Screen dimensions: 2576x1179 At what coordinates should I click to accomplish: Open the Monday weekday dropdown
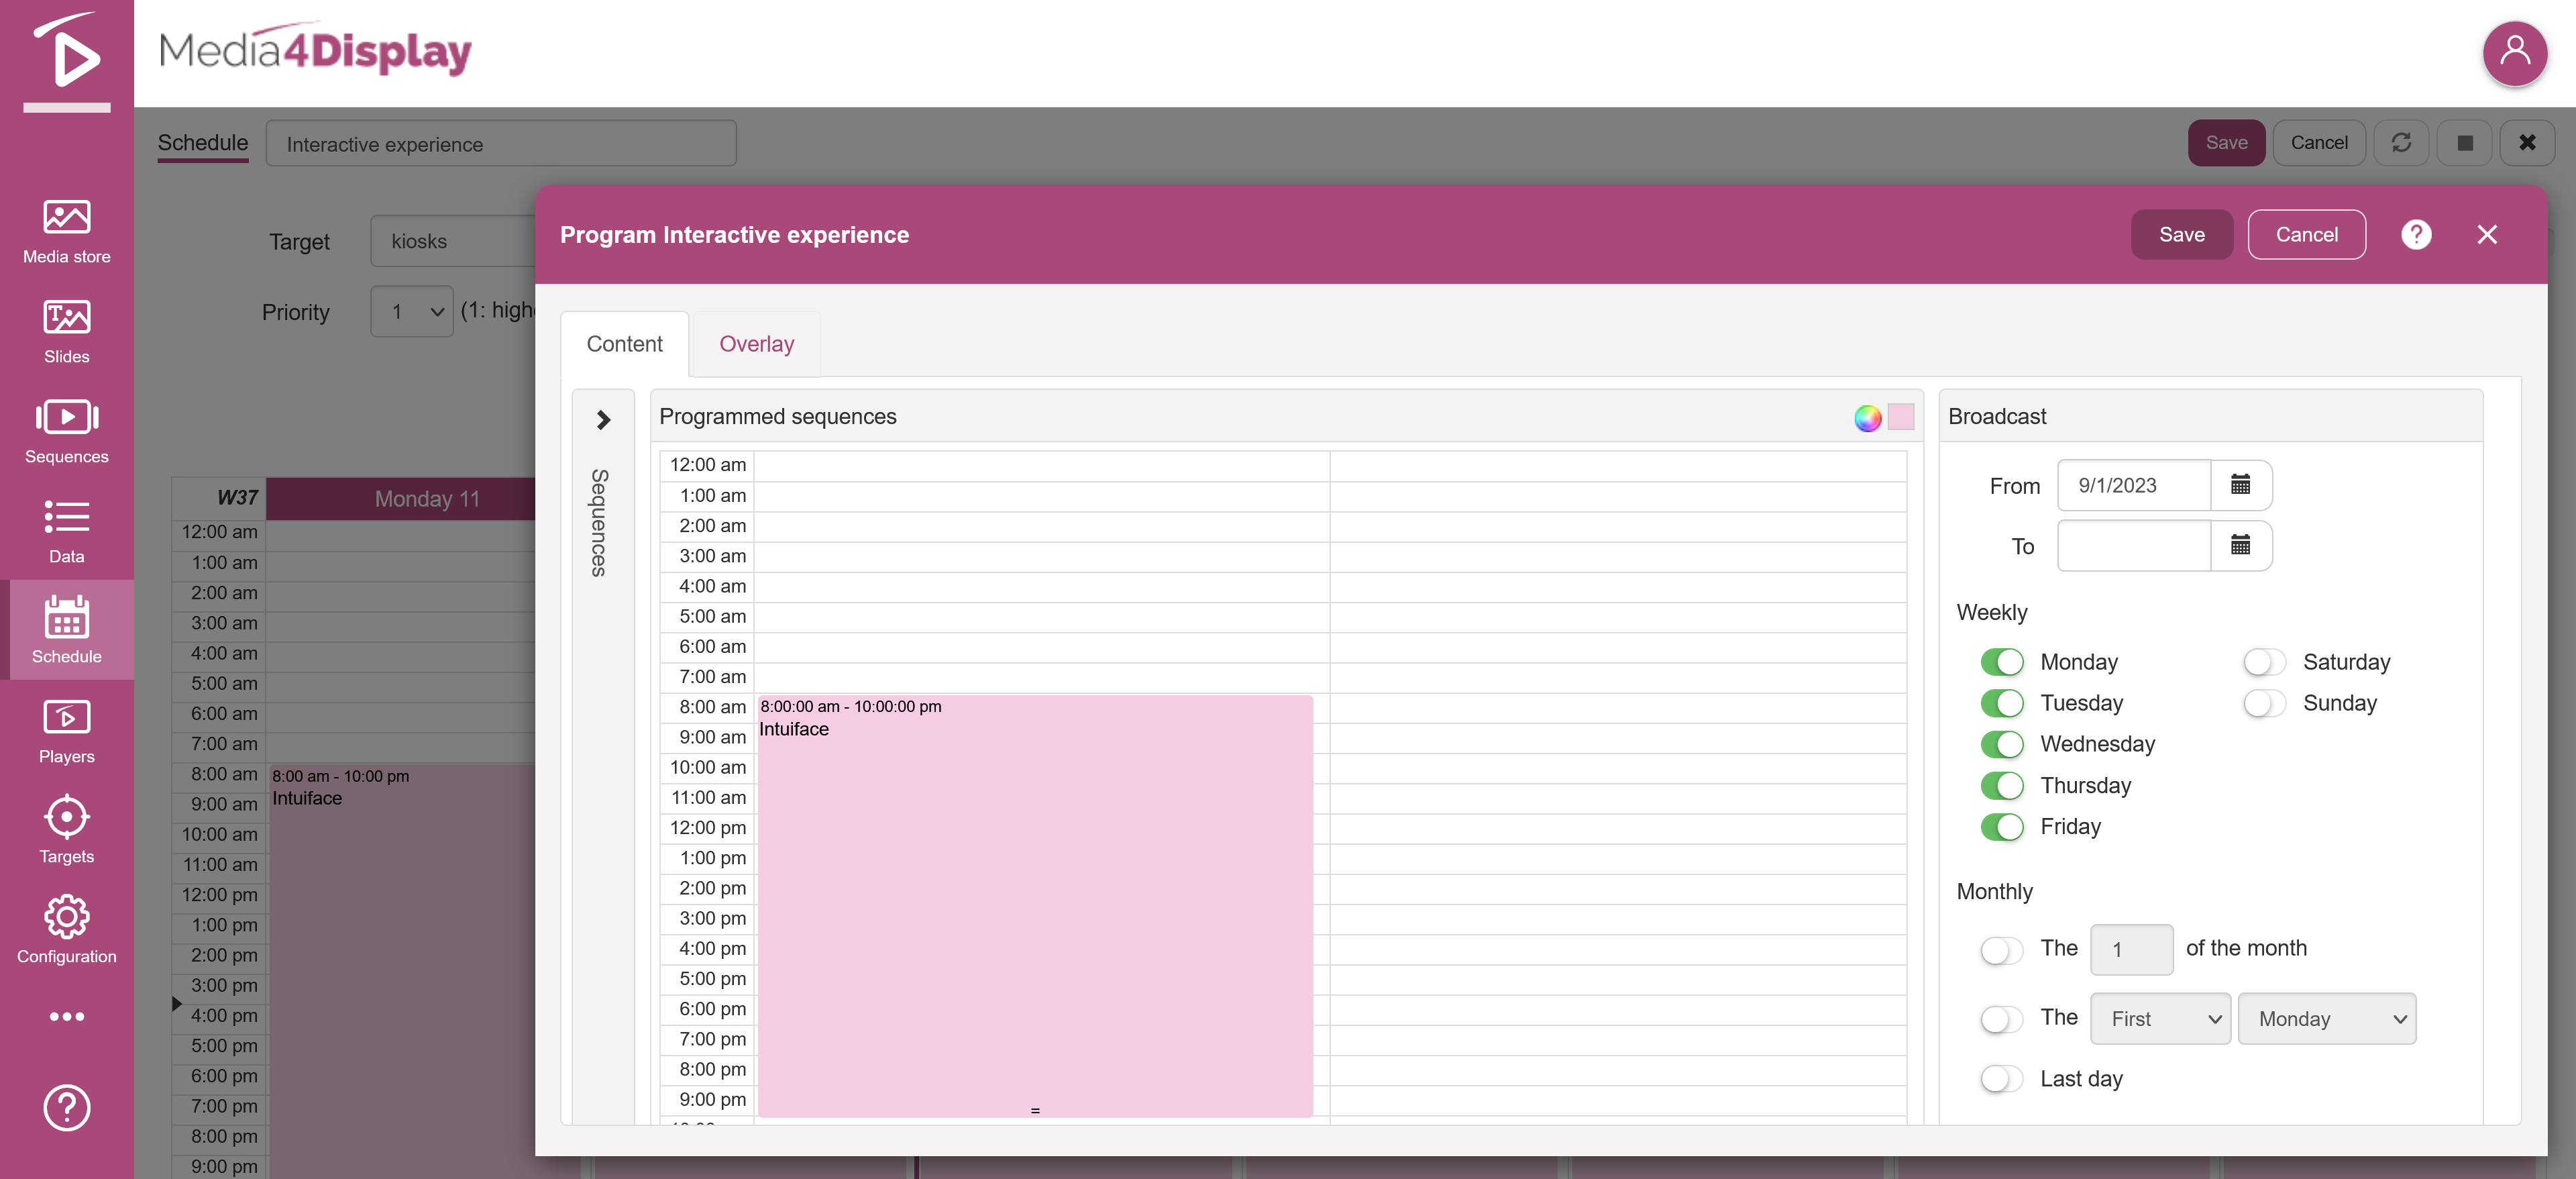click(x=2326, y=1018)
